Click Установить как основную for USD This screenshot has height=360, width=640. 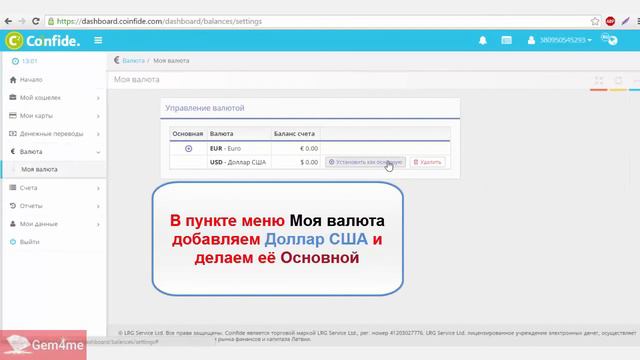click(x=365, y=162)
